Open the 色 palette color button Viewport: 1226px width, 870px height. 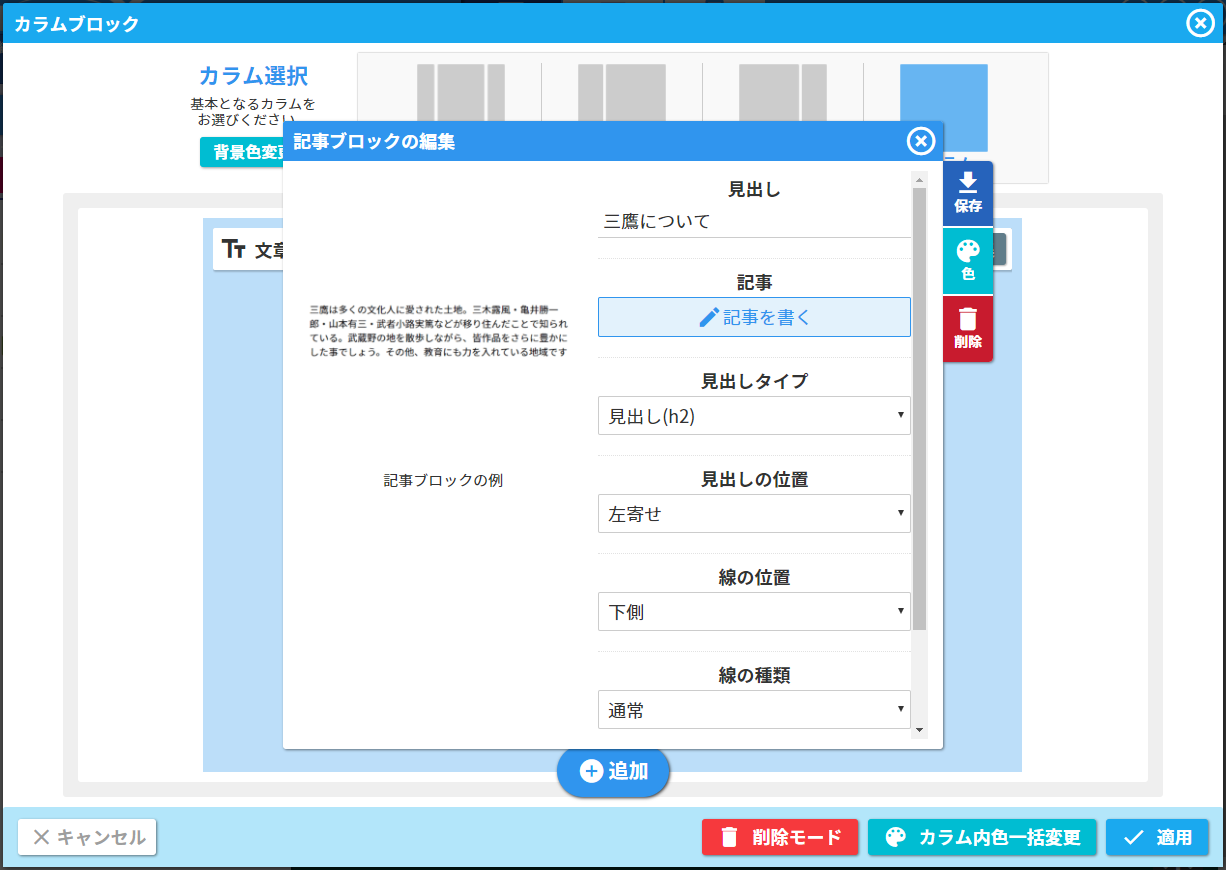(x=967, y=260)
